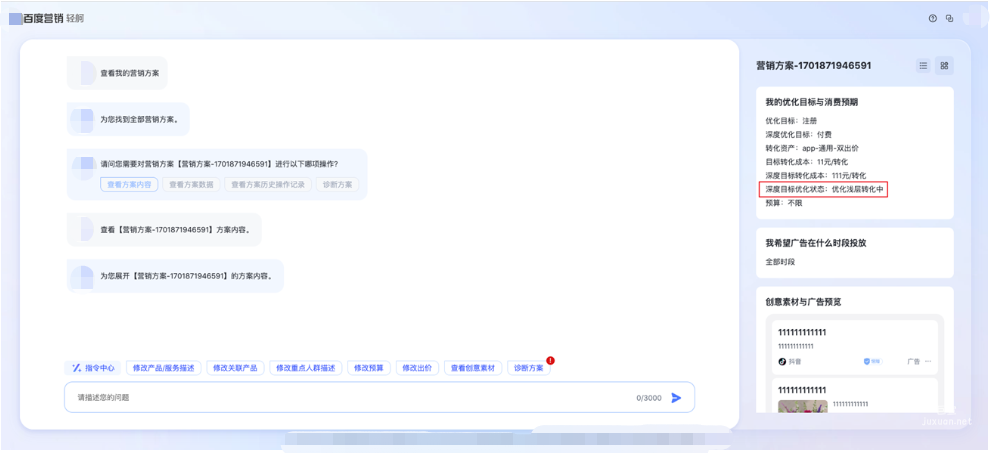Click 修改产品/服务描述 quick command
This screenshot has width=990, height=453.
[x=164, y=368]
